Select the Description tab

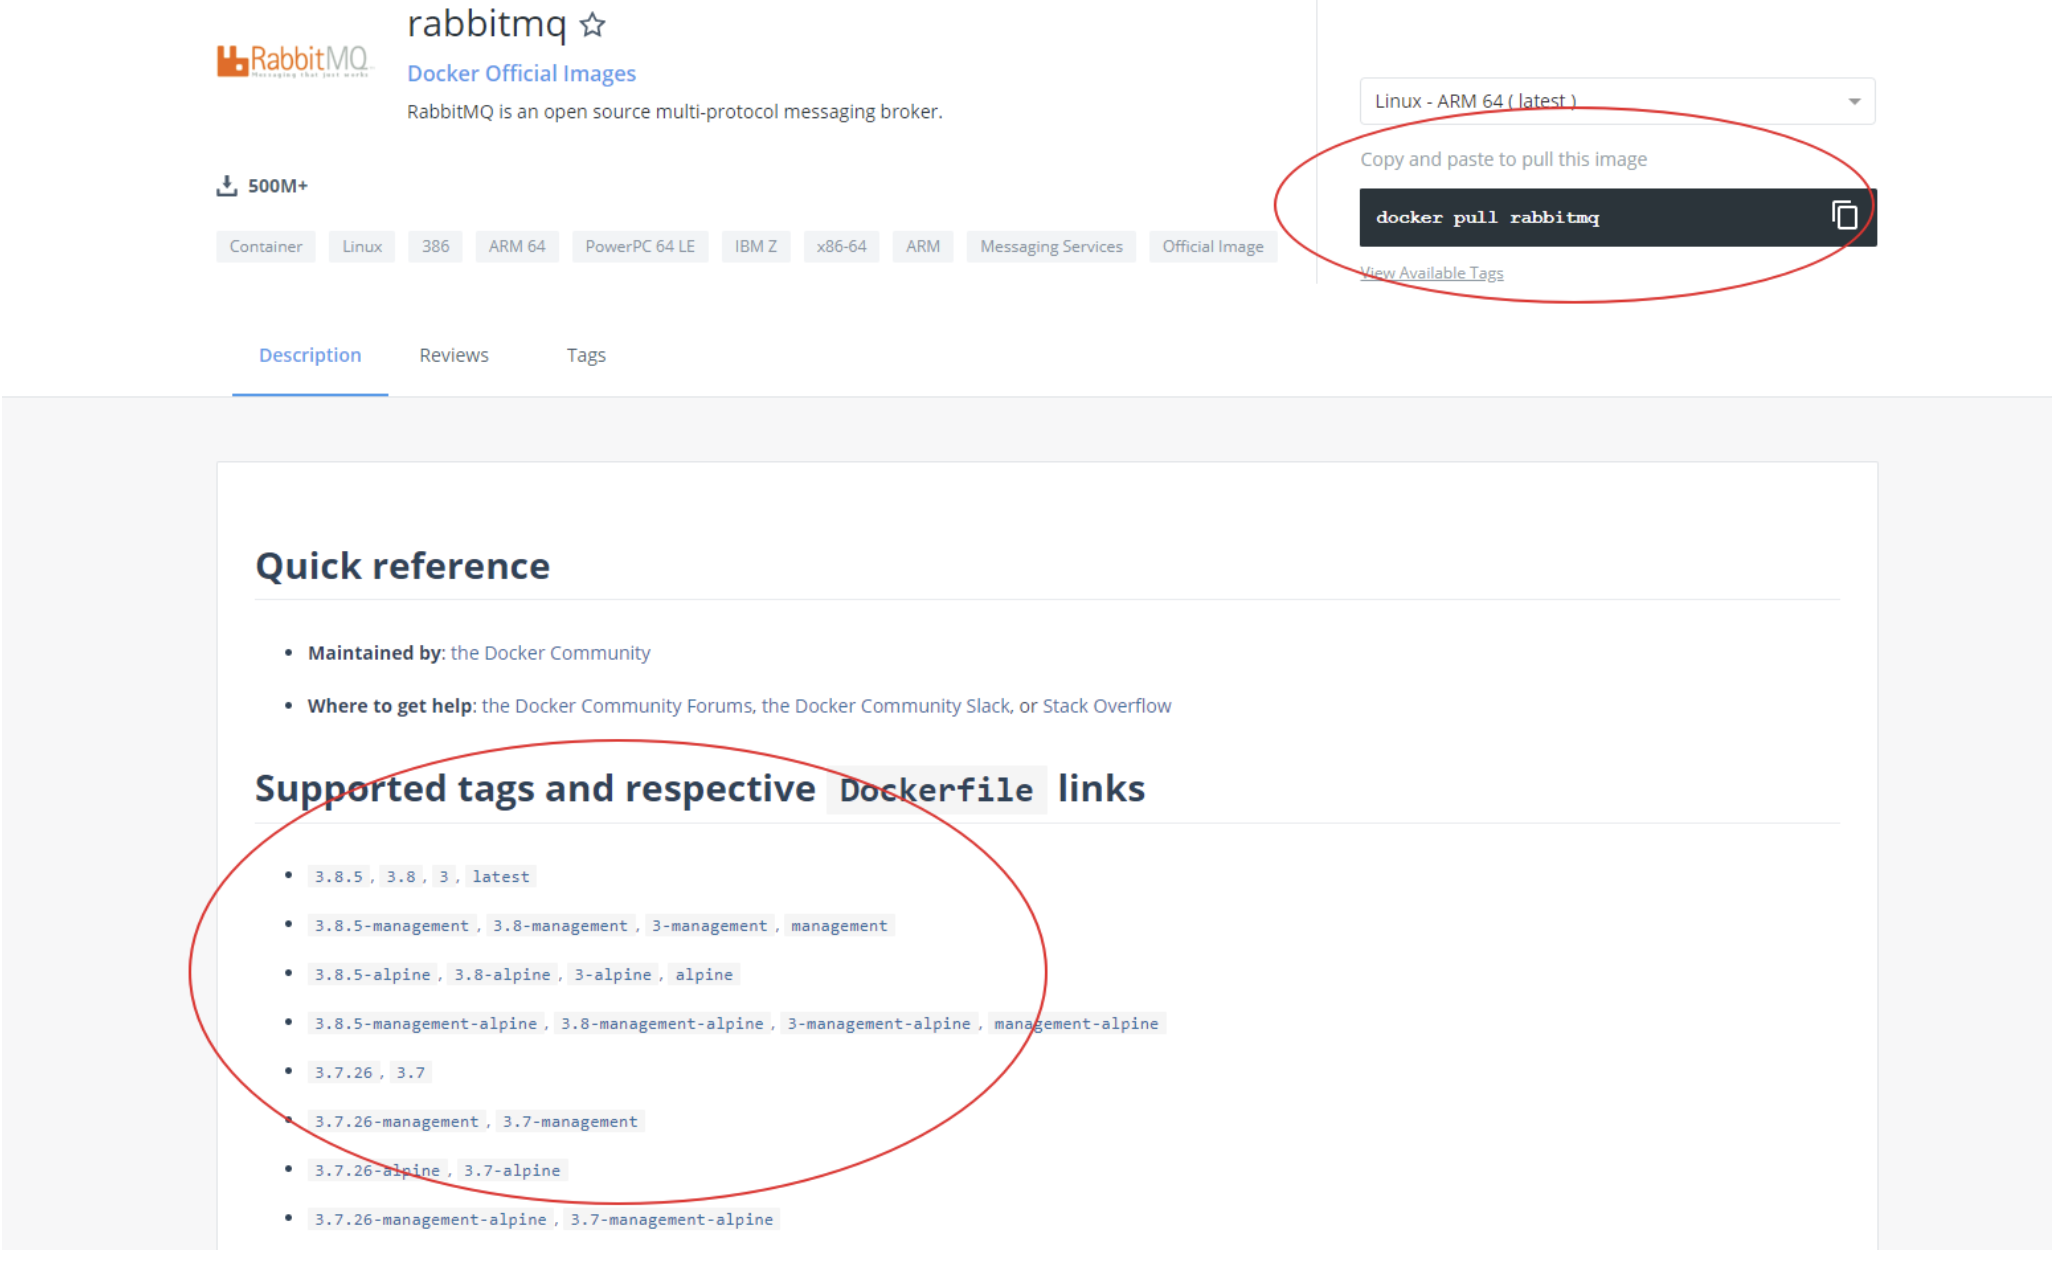(310, 355)
